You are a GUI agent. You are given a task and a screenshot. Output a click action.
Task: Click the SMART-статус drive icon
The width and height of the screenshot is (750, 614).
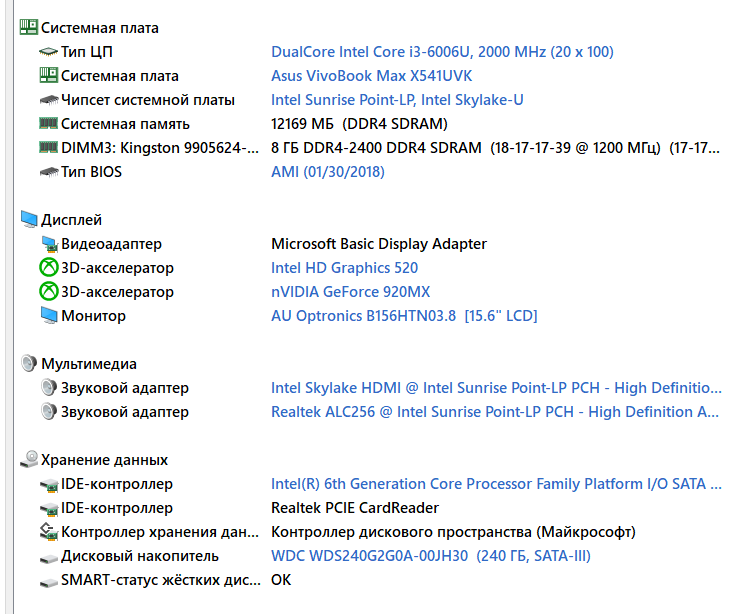tap(48, 581)
